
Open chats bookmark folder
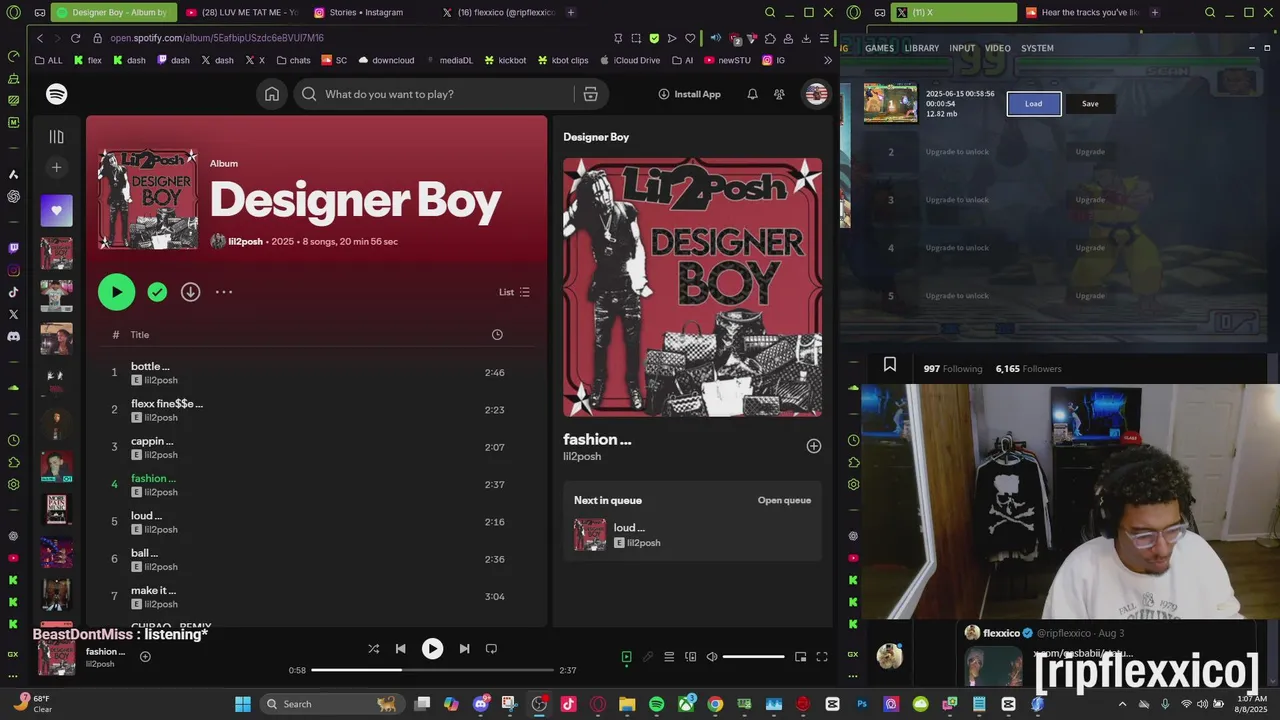[293, 60]
